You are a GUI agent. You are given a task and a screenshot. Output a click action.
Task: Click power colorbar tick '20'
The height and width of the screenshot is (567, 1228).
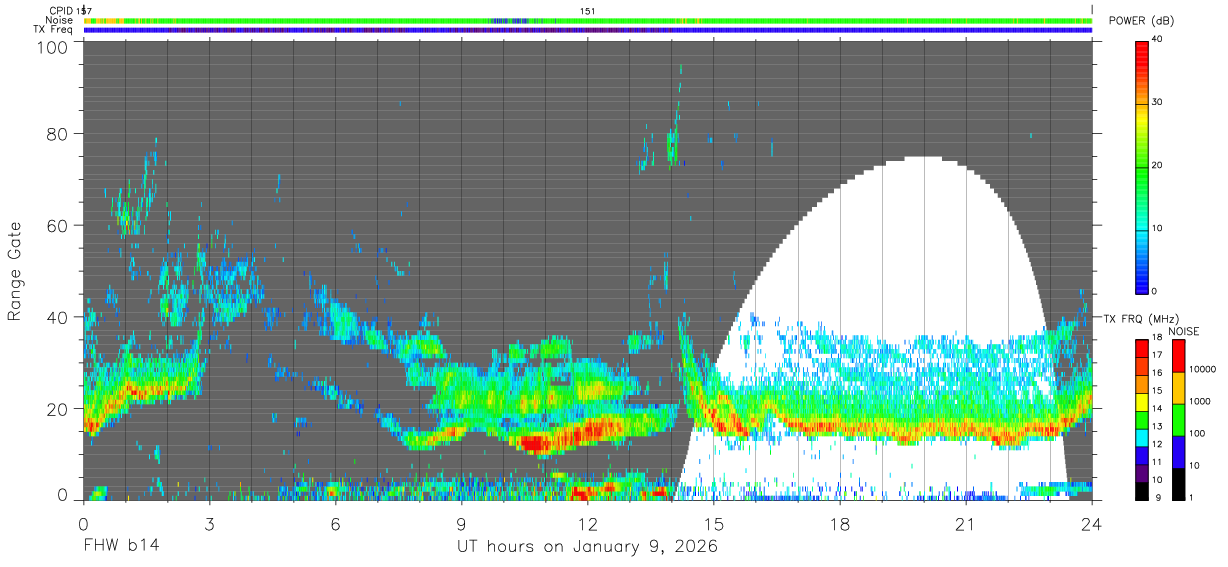pos(1158,165)
